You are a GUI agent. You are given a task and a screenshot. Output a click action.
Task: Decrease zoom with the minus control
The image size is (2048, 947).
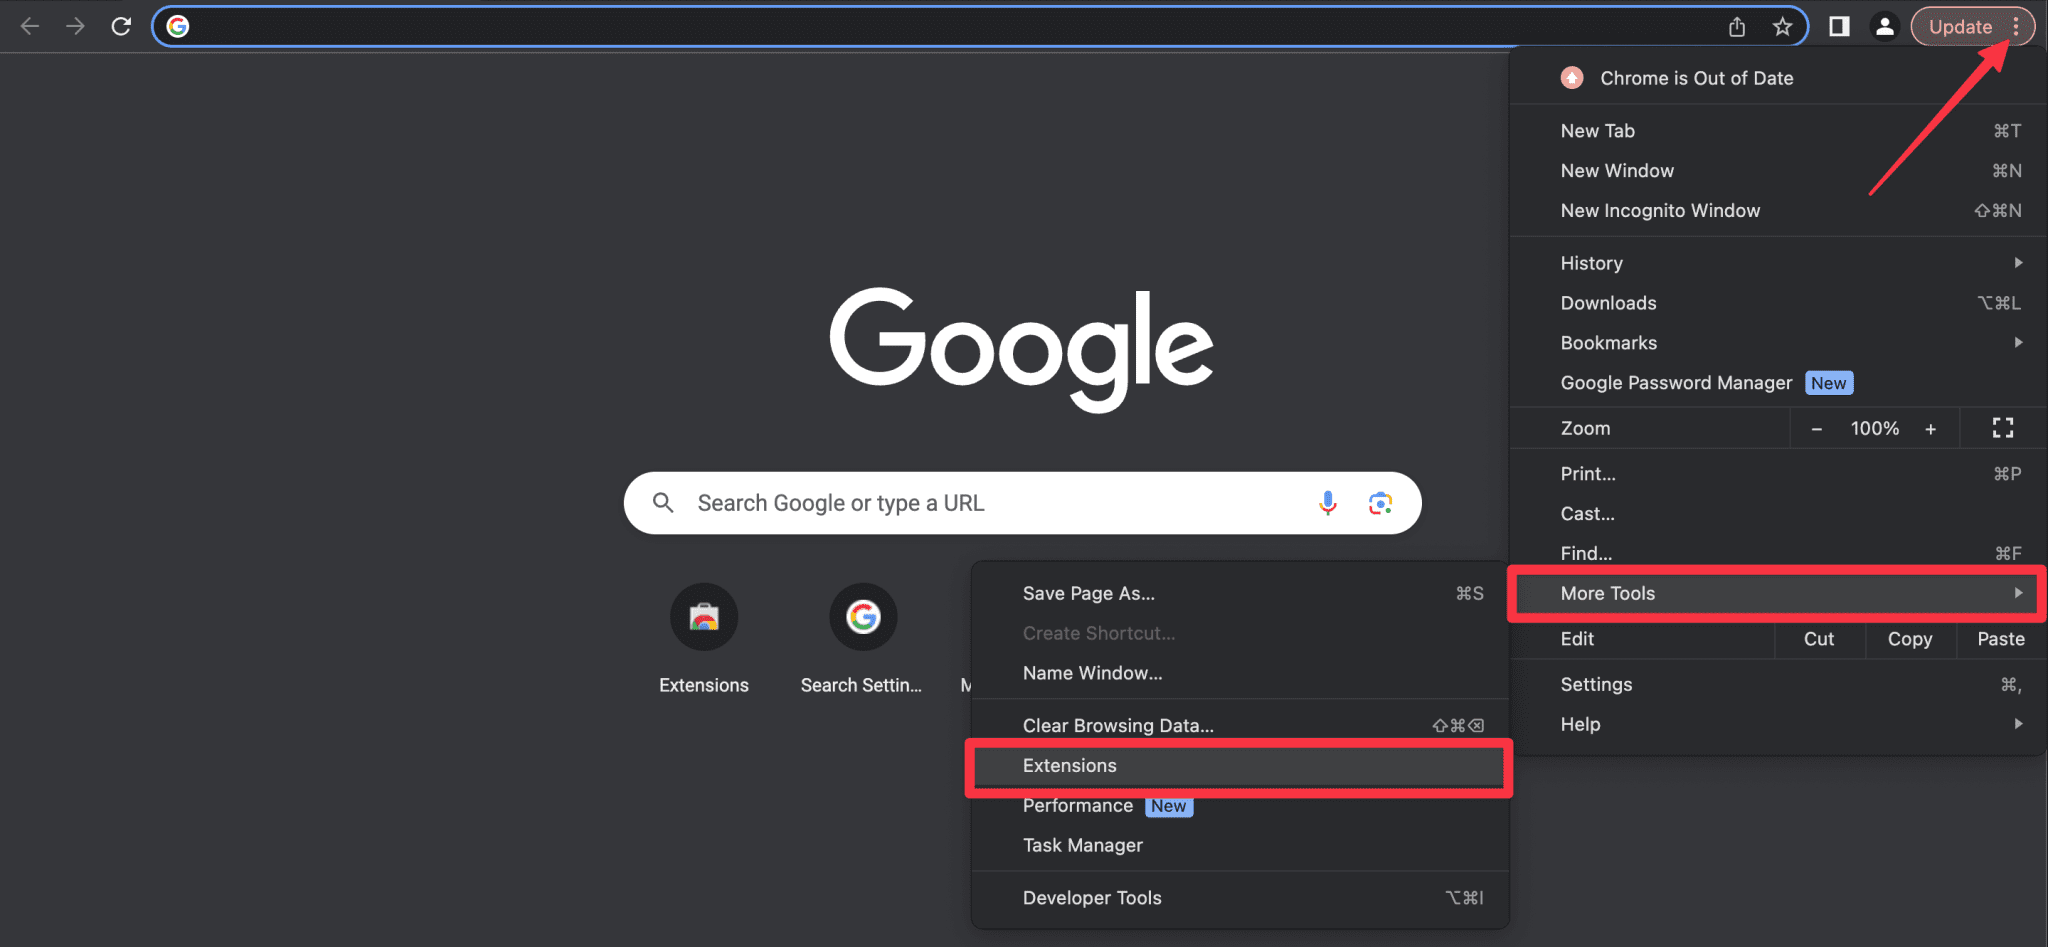coord(1817,428)
